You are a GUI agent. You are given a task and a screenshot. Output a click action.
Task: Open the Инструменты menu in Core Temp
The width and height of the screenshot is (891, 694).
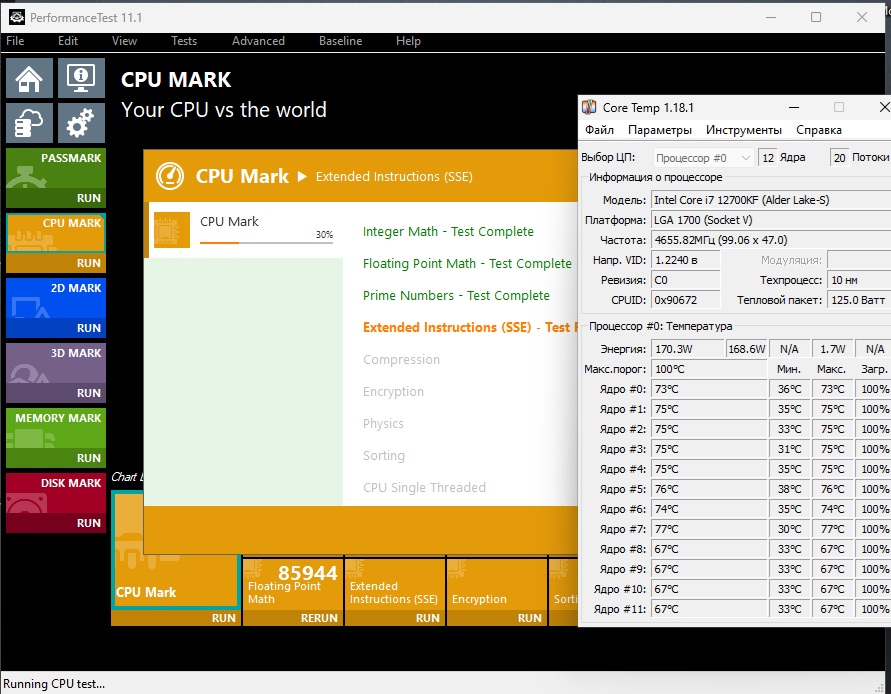pos(743,130)
